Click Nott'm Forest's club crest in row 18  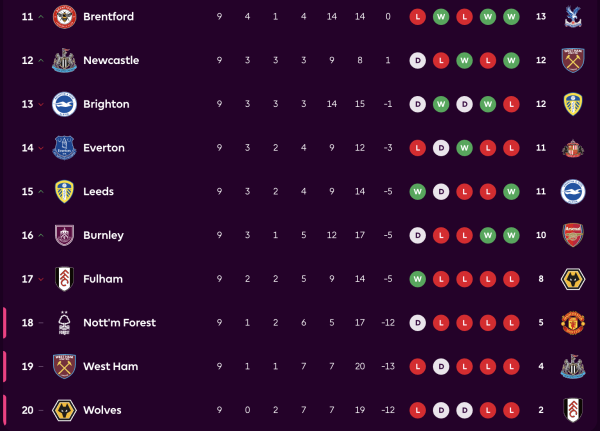(64, 323)
